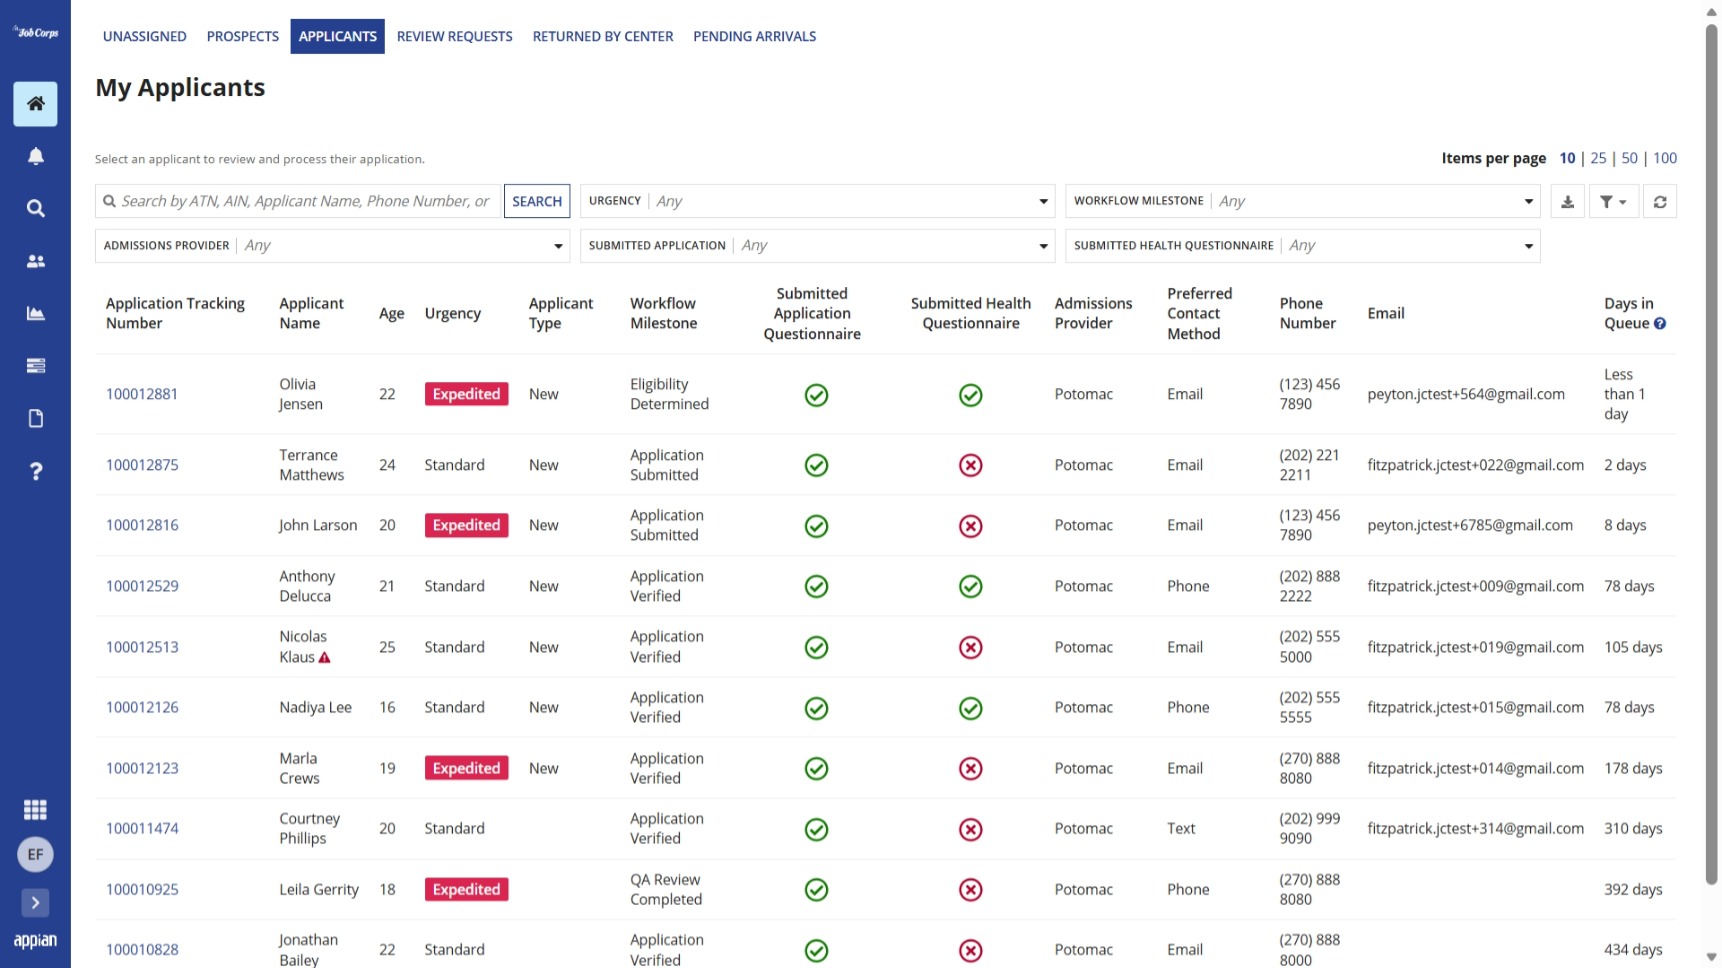Open notifications bell in sidebar
This screenshot has height=968, width=1722.
click(35, 156)
